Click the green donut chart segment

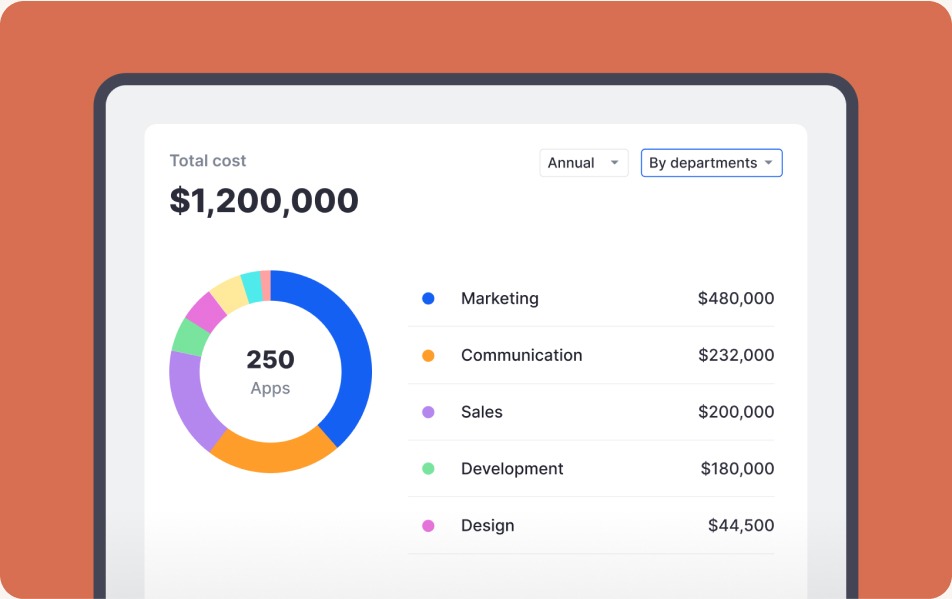[x=189, y=337]
